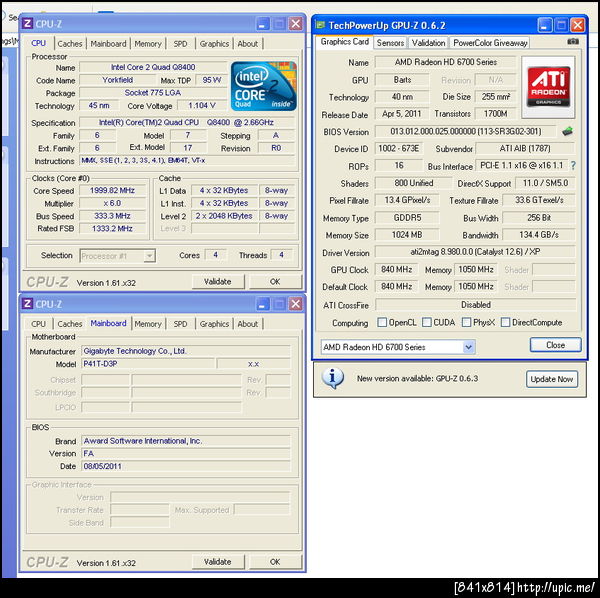Open SPD tab in top CPU-Z window
This screenshot has width=600, height=598.
point(180,44)
